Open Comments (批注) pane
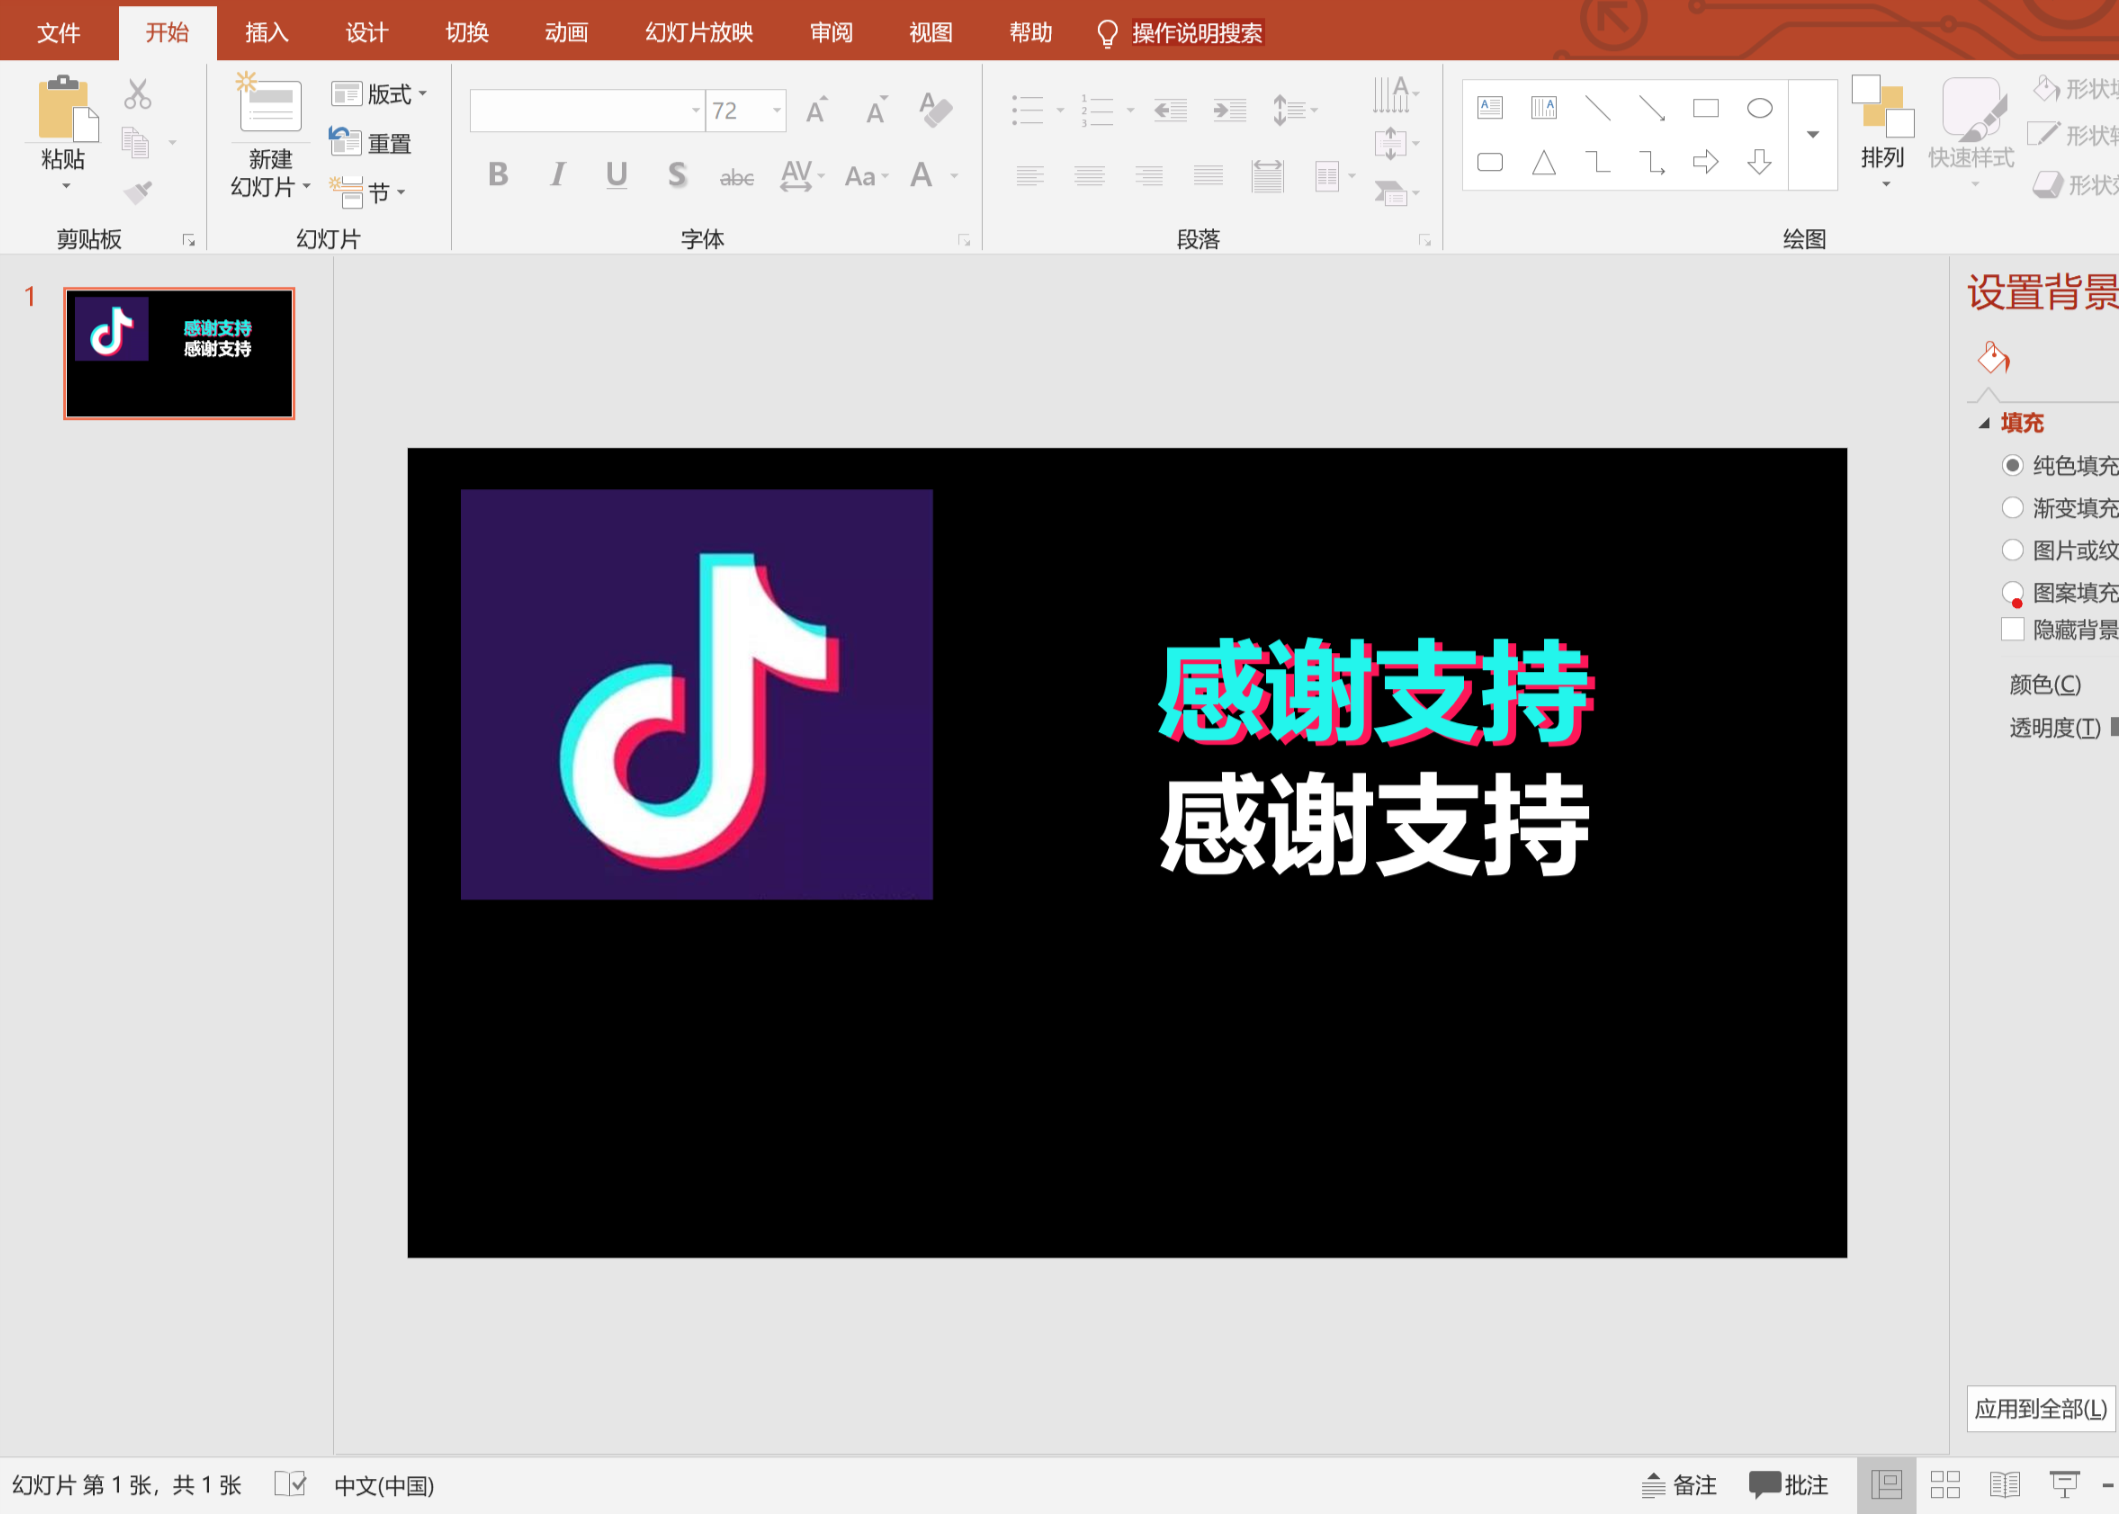 click(1789, 1485)
